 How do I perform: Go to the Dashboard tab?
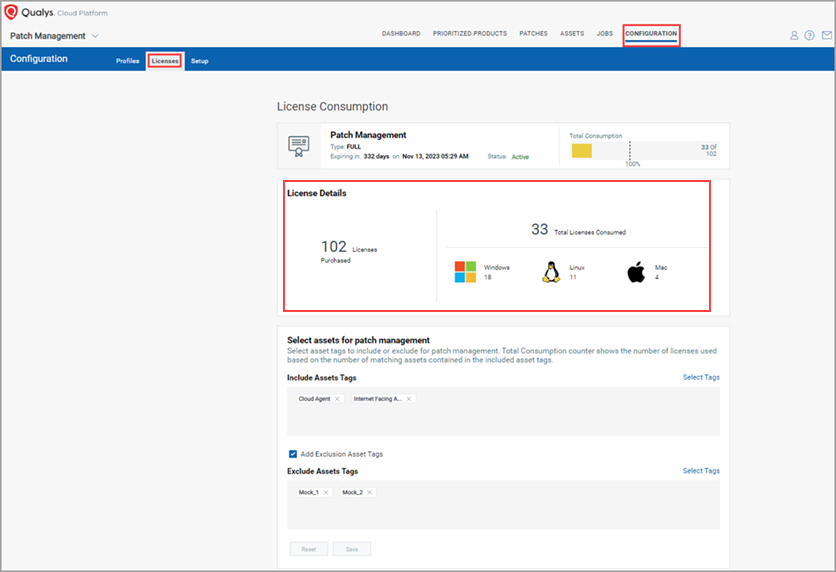point(401,34)
